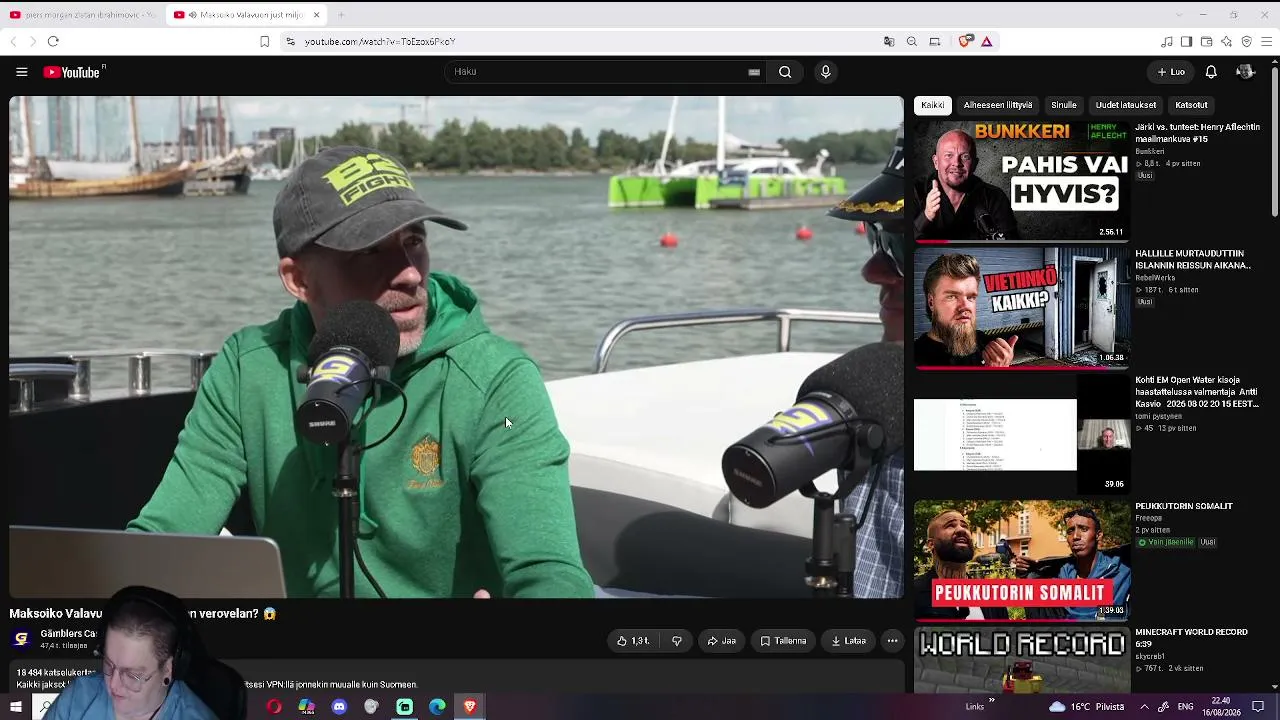Screen dimensions: 1280x720
Task: Open the Leo AI sparkle icon
Action: (x=1226, y=42)
